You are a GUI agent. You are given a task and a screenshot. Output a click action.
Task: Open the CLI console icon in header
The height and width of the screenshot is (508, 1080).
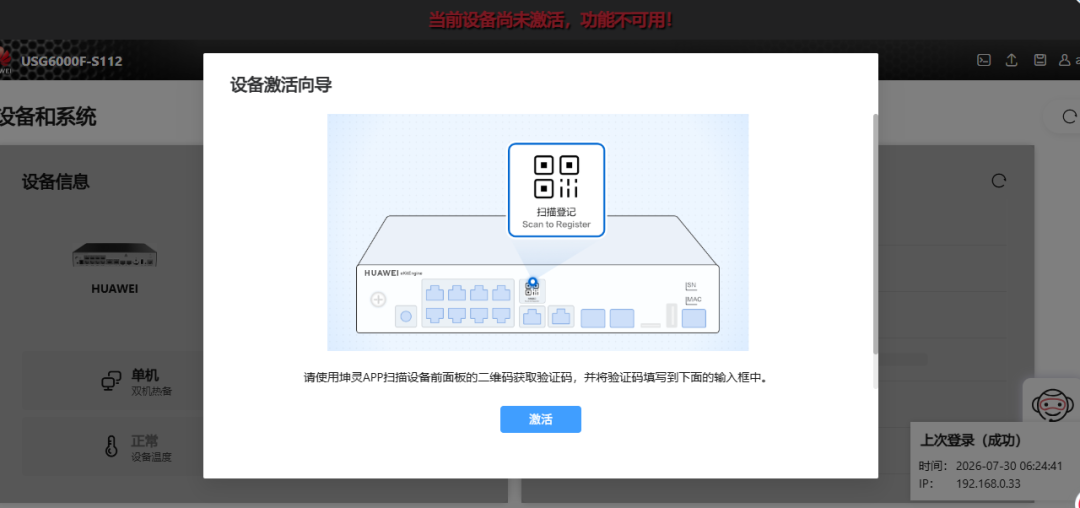pos(984,60)
